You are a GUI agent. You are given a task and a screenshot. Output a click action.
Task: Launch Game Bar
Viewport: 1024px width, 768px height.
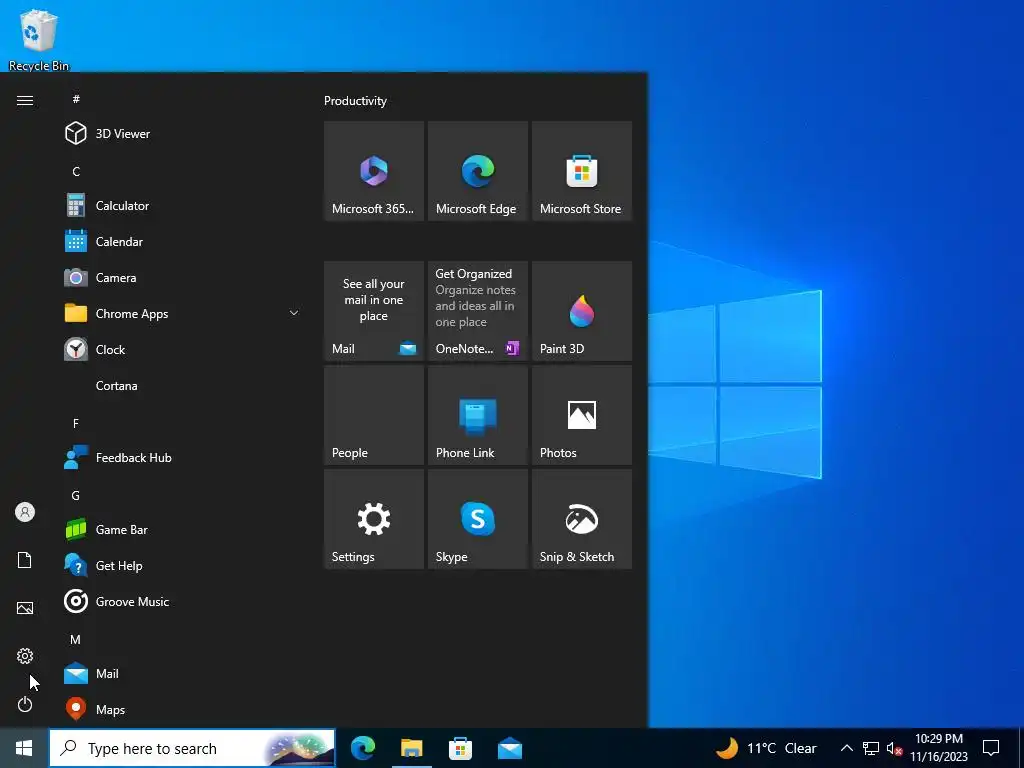(181, 530)
